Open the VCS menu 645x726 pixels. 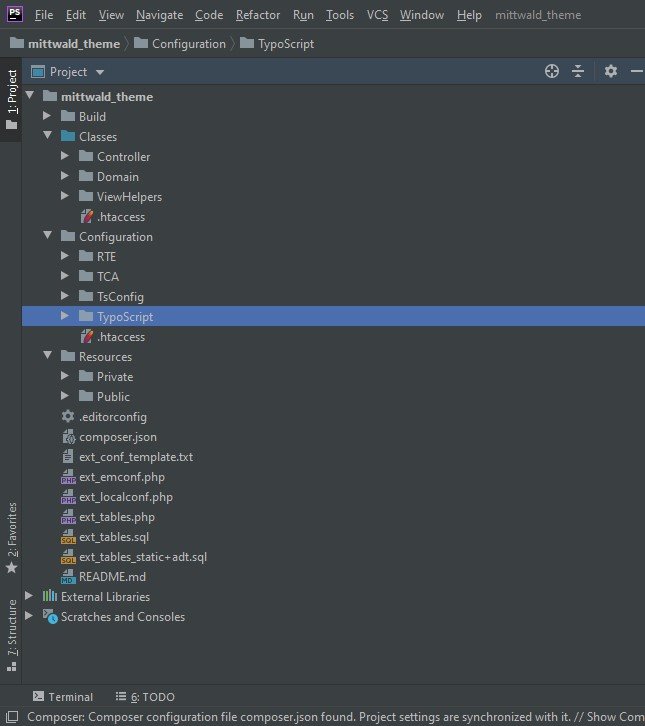pyautogui.click(x=377, y=15)
